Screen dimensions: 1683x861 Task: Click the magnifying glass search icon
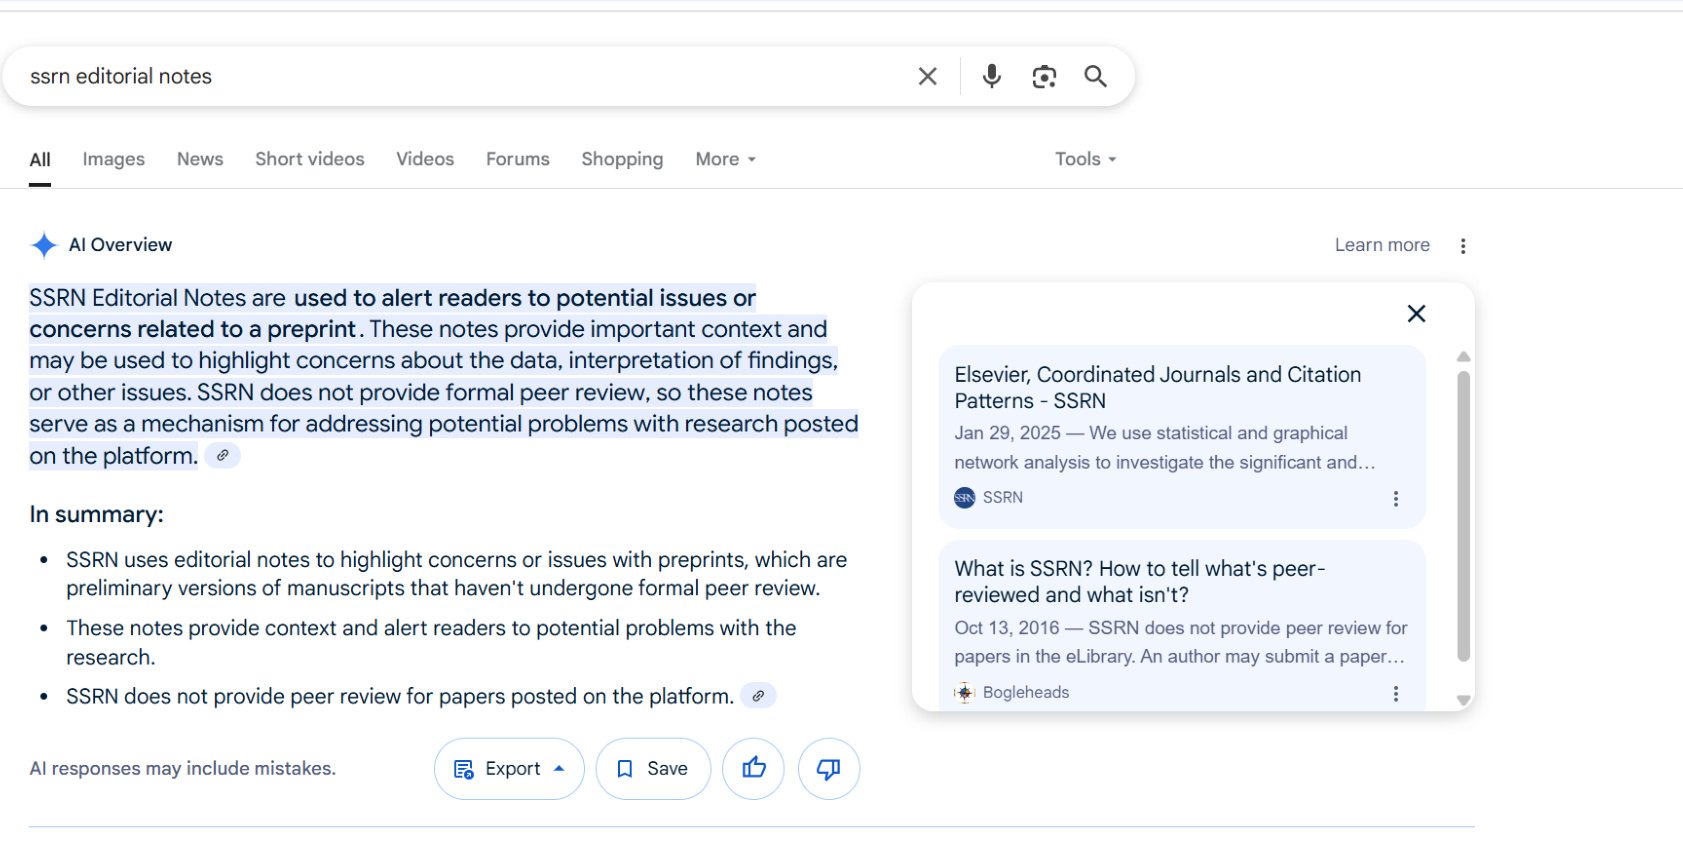pos(1096,77)
